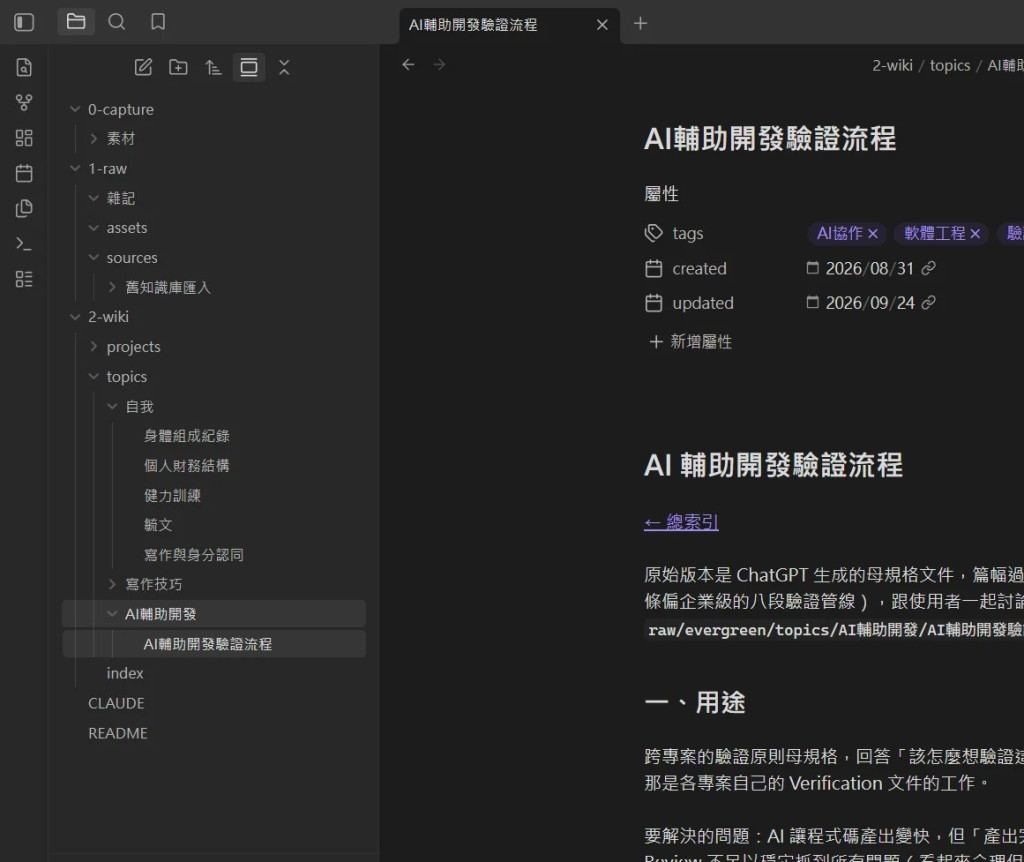Open a new tab with plus

coord(641,24)
